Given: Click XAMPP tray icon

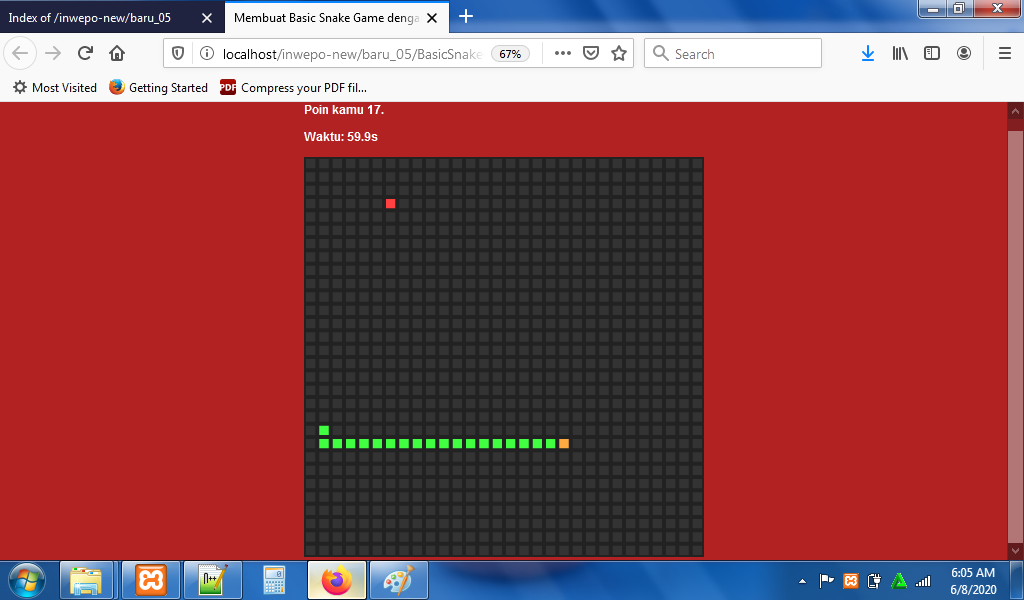Looking at the screenshot, I should pyautogui.click(x=850, y=580).
